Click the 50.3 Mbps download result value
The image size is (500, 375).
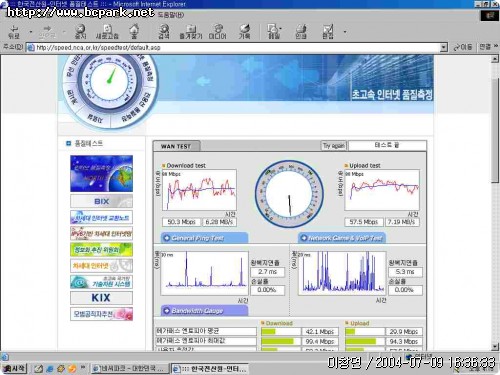(x=182, y=222)
